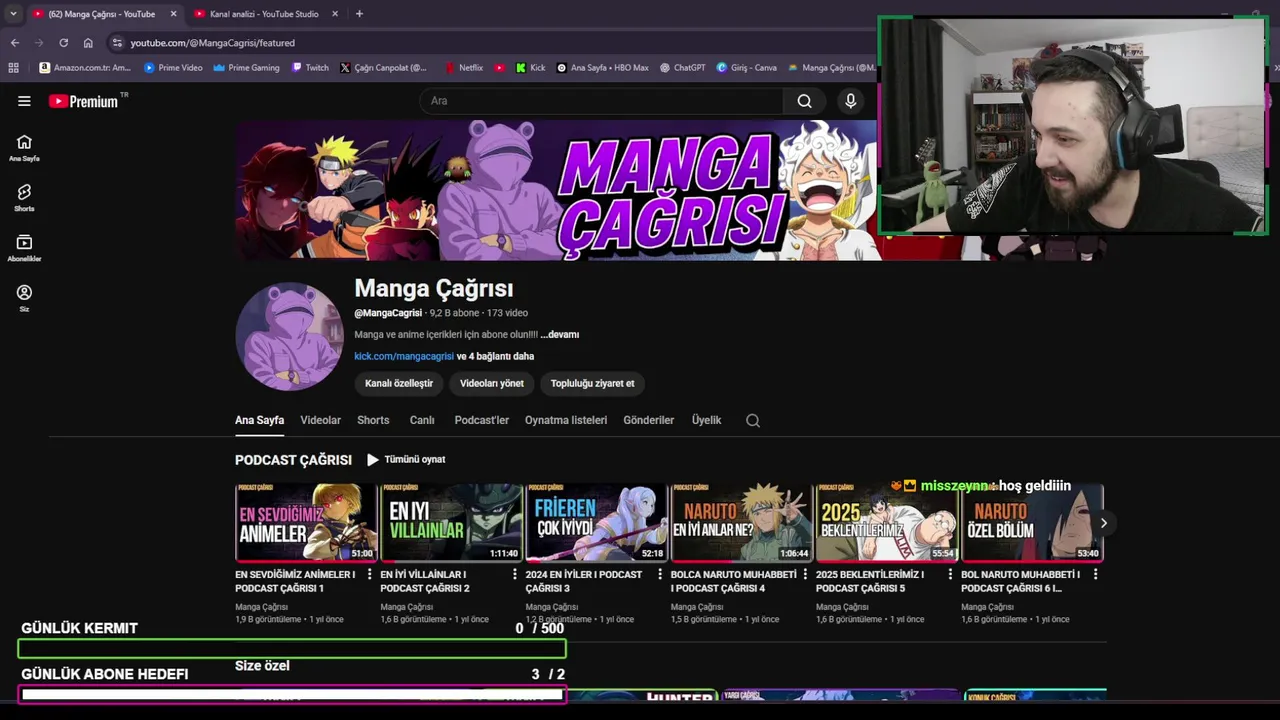
Task: Click the magnifier search button
Action: [804, 101]
